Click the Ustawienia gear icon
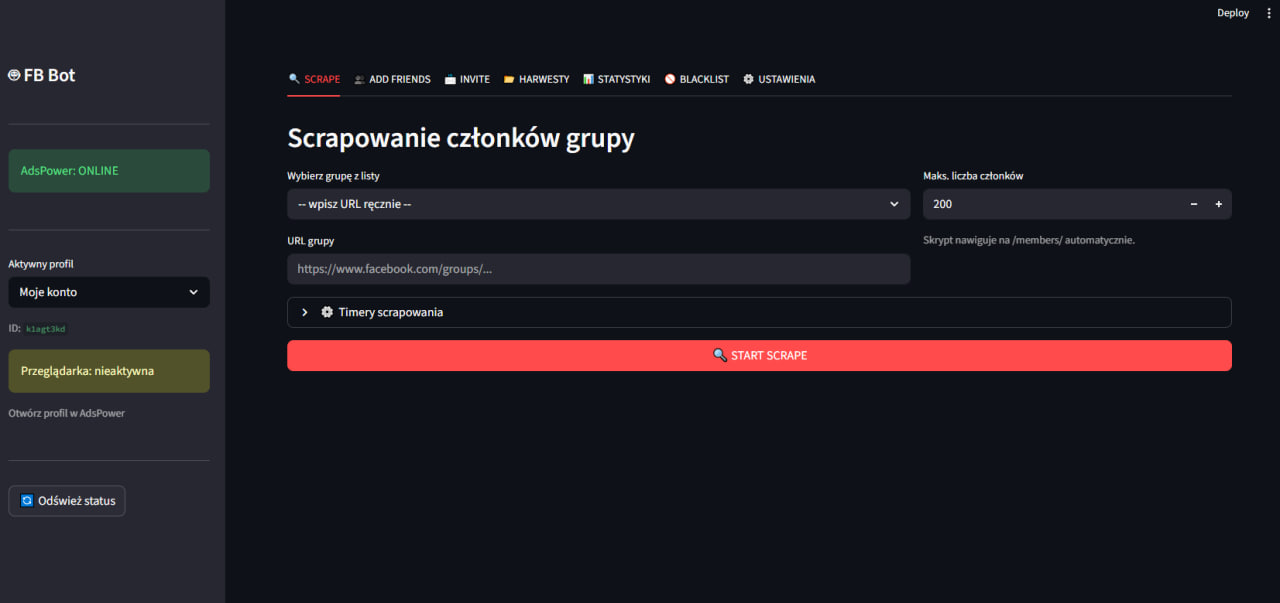Screen dimensions: 1280x603 (748, 79)
